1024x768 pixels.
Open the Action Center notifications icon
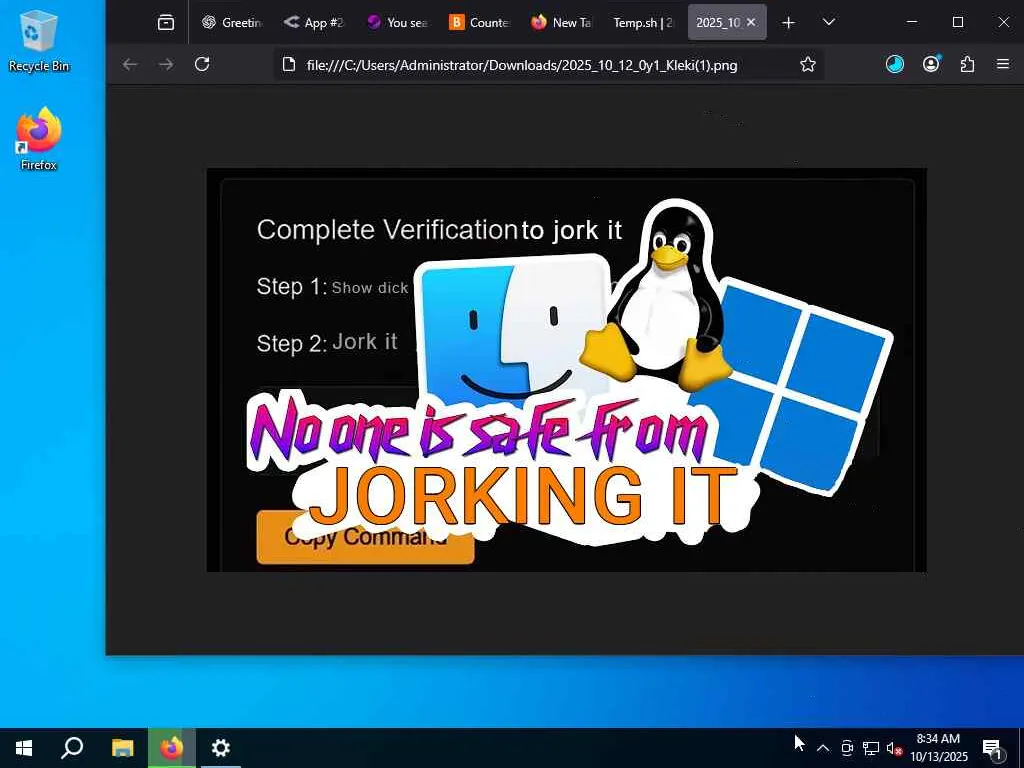992,748
